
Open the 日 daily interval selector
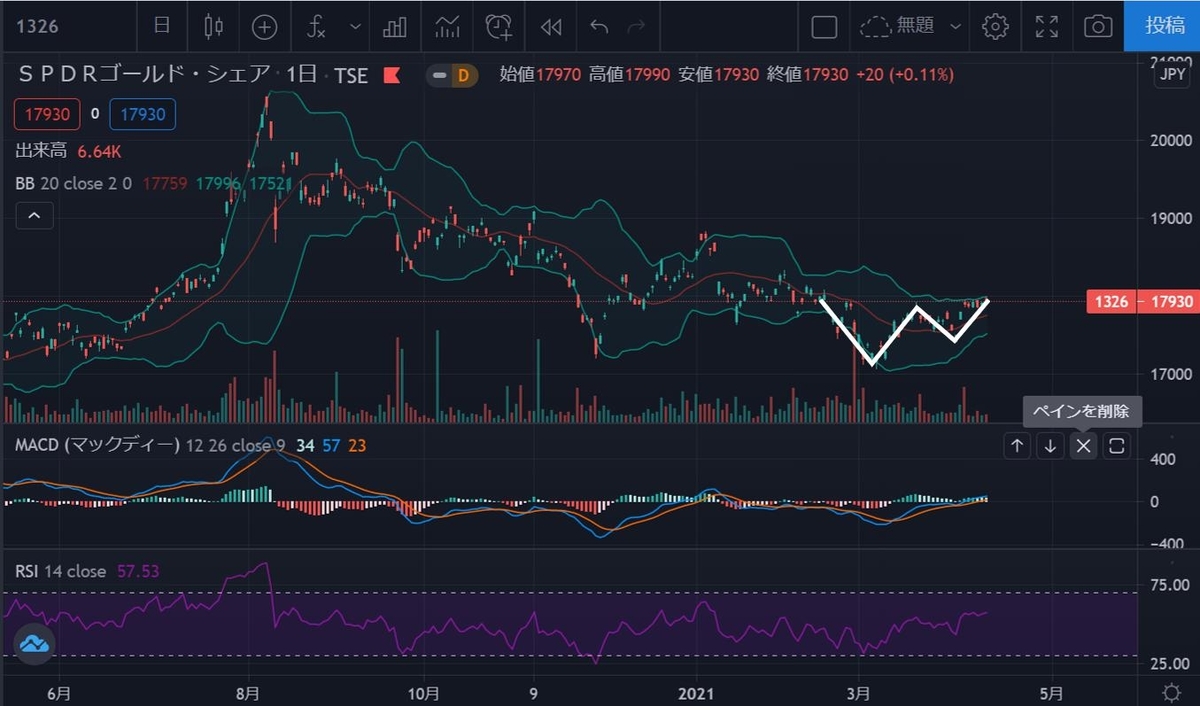[161, 26]
